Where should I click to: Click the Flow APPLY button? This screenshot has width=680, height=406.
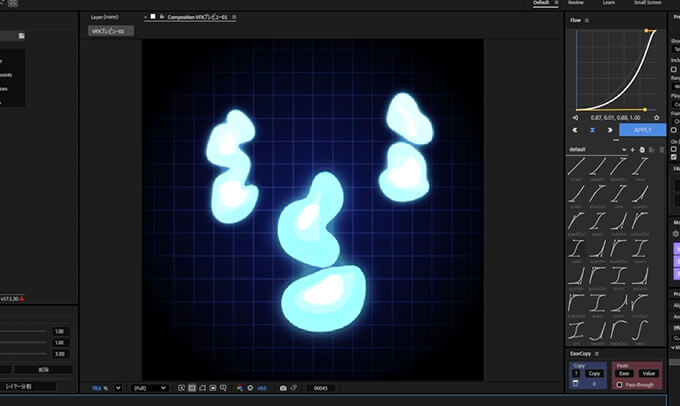tap(643, 130)
